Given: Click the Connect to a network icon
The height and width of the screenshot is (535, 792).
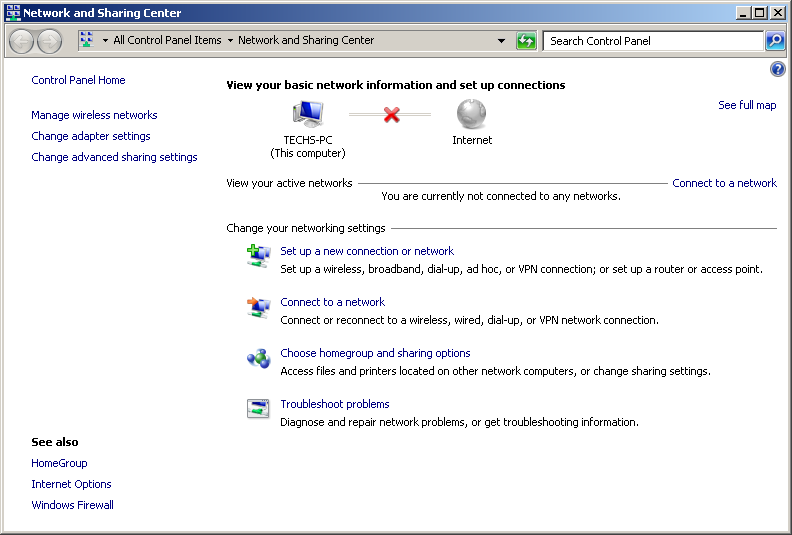Looking at the screenshot, I should tap(258, 307).
